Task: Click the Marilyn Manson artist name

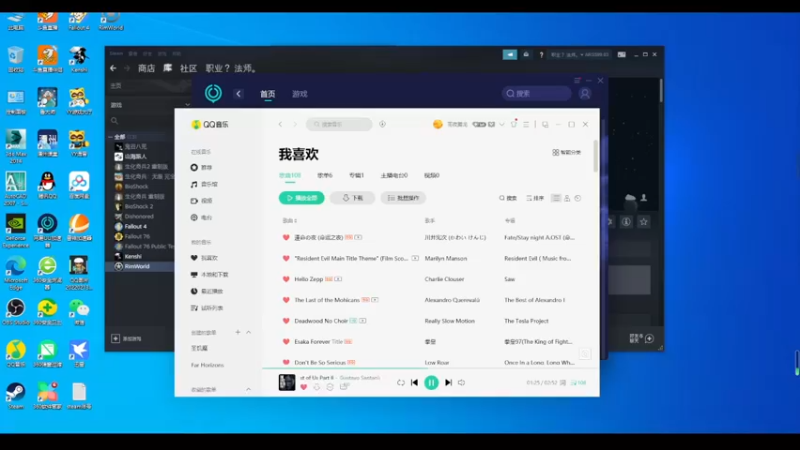Action: coord(446,258)
